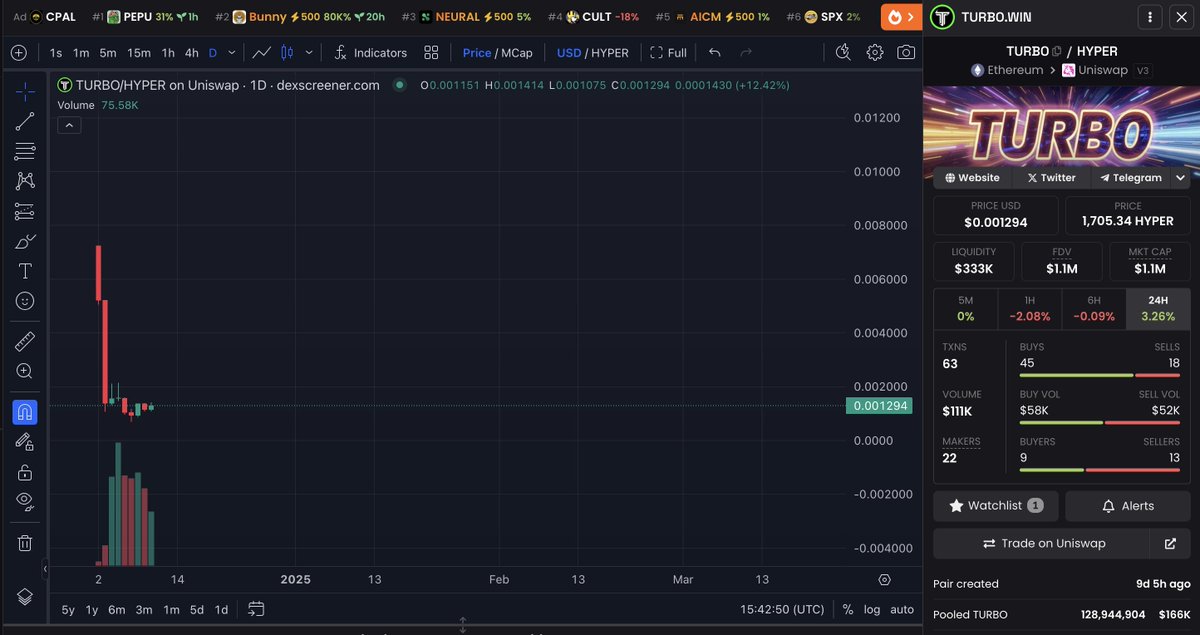Image resolution: width=1200 pixels, height=635 pixels.
Task: Open the quick search icon
Action: (x=843, y=53)
